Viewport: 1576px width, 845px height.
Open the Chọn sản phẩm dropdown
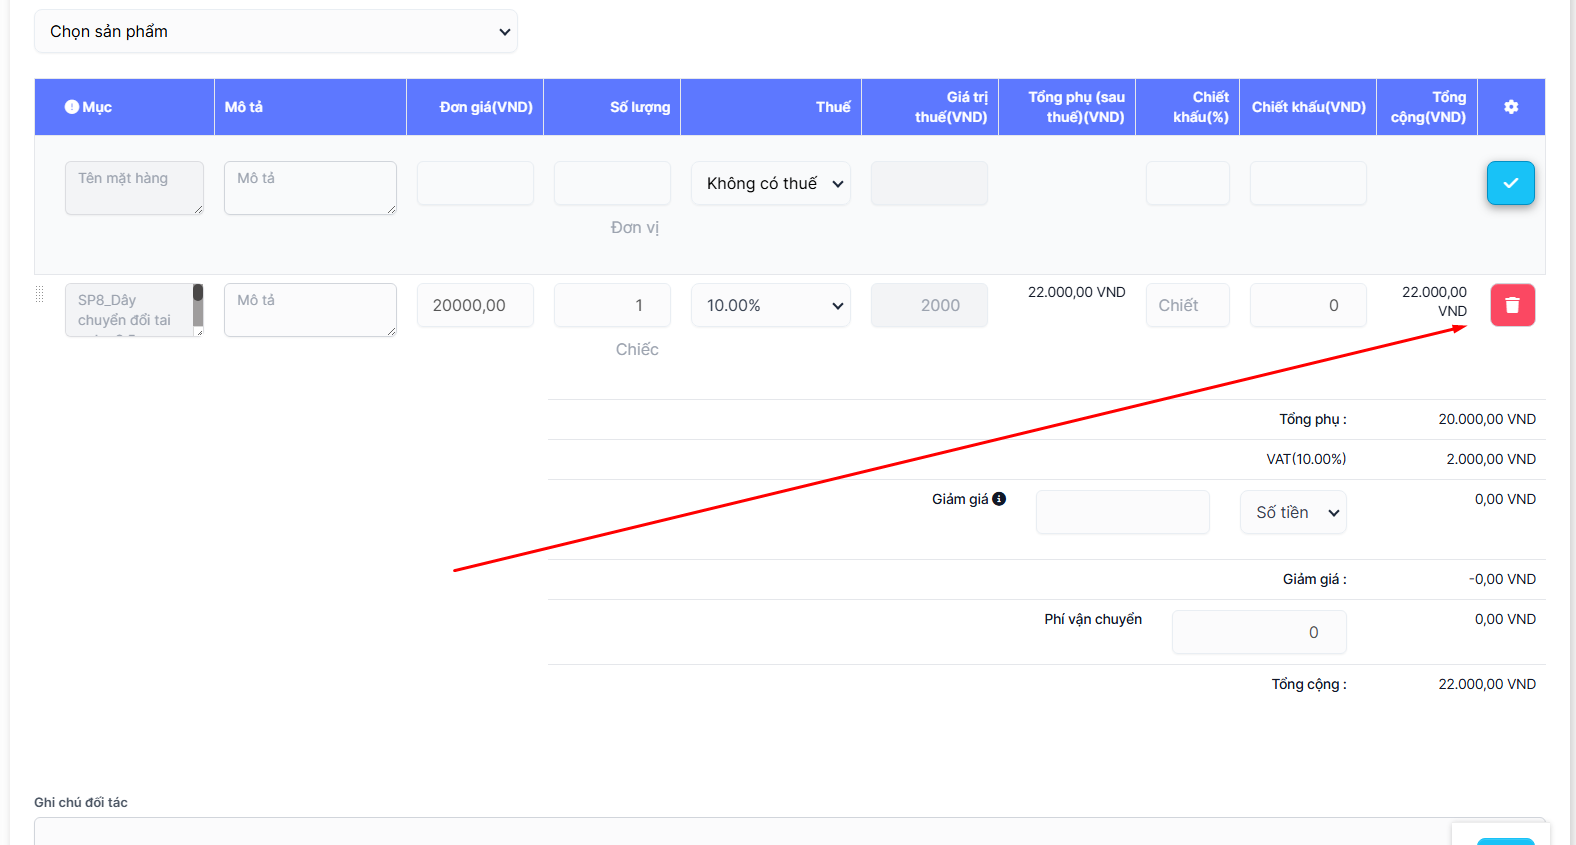coord(276,32)
